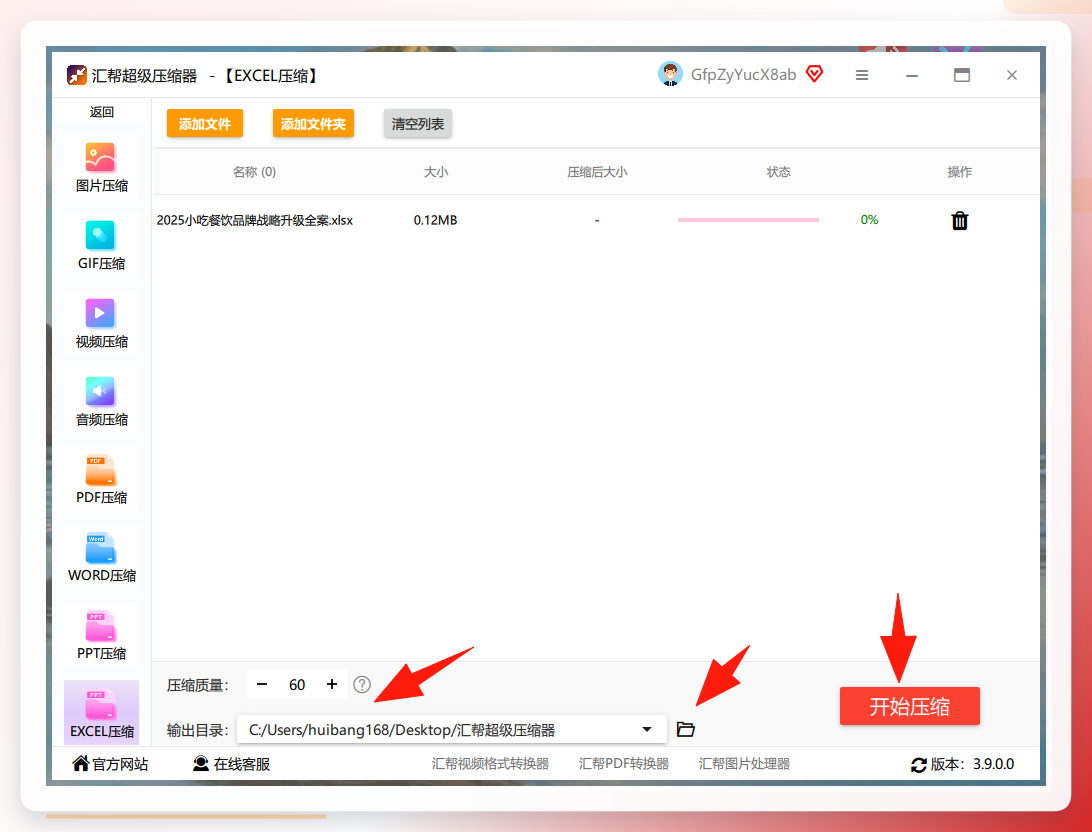Open the 汇帮视频格式转换器 link

pyautogui.click(x=490, y=764)
